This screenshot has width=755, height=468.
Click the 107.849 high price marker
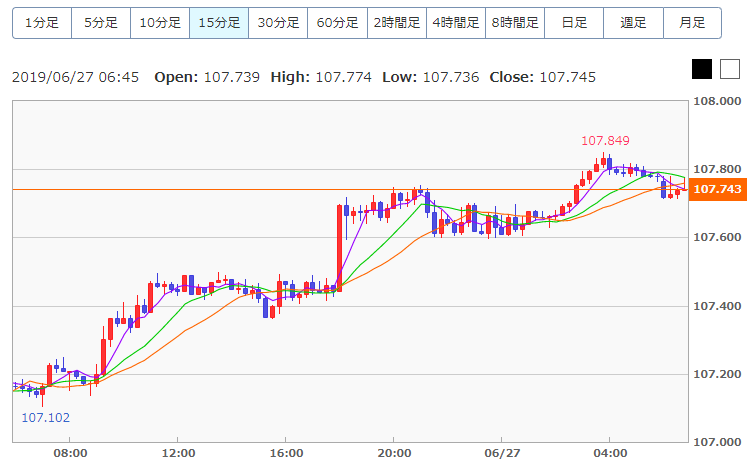[x=605, y=141]
